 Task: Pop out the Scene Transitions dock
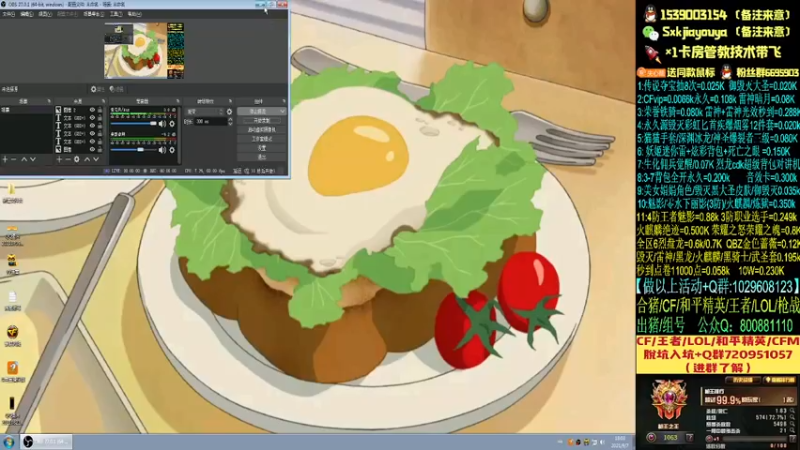point(230,102)
